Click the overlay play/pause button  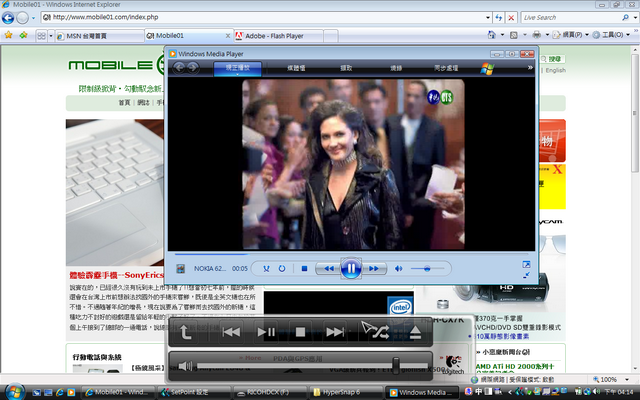pos(266,332)
